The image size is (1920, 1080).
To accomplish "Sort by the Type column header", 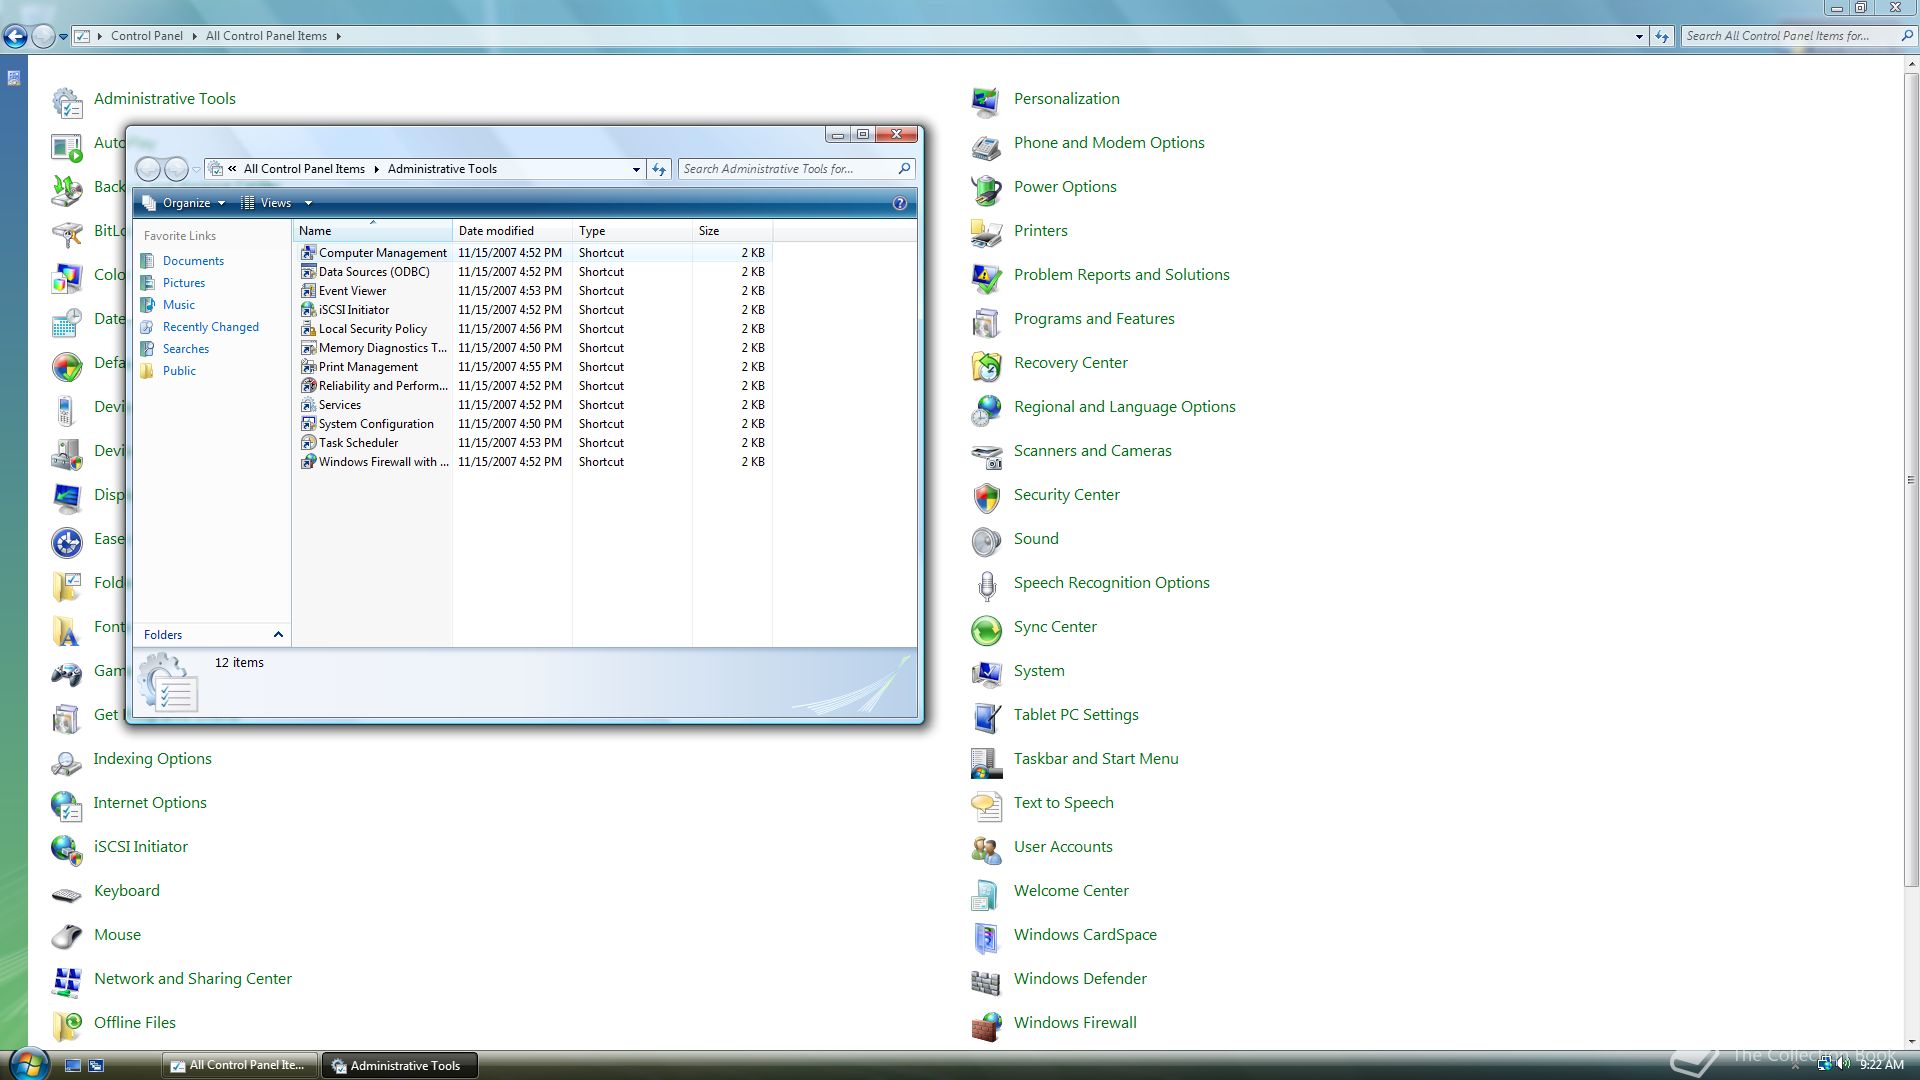I will [x=632, y=231].
